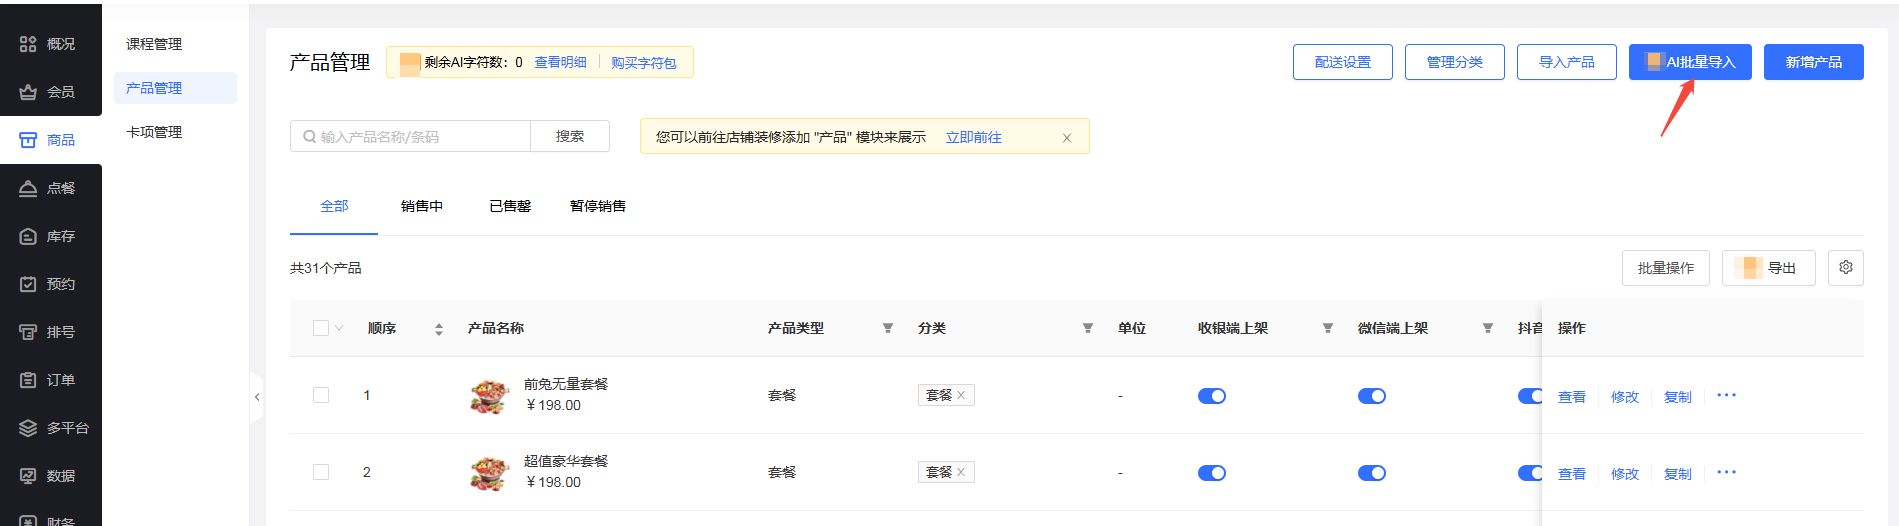Viewport: 1899px width, 526px height.
Task: Check the checkbox for product row 2
Action: (321, 472)
